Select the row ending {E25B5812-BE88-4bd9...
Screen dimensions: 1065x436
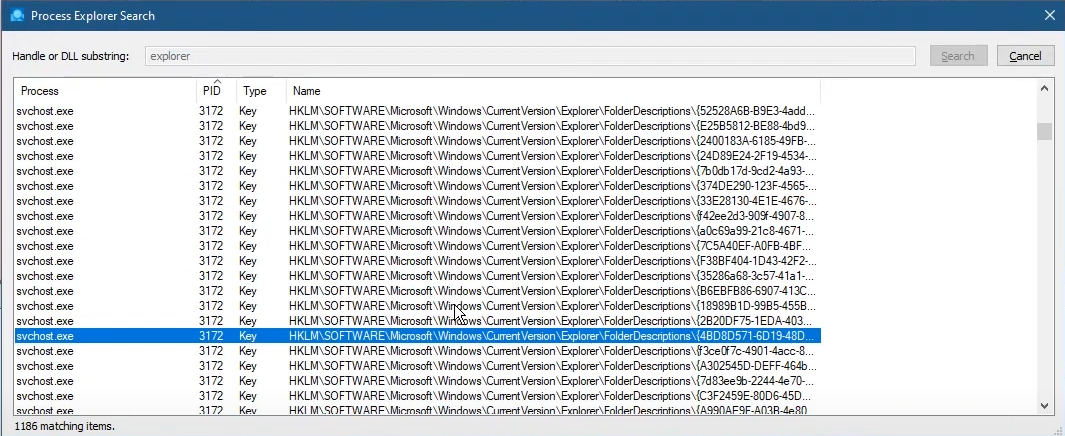point(418,126)
